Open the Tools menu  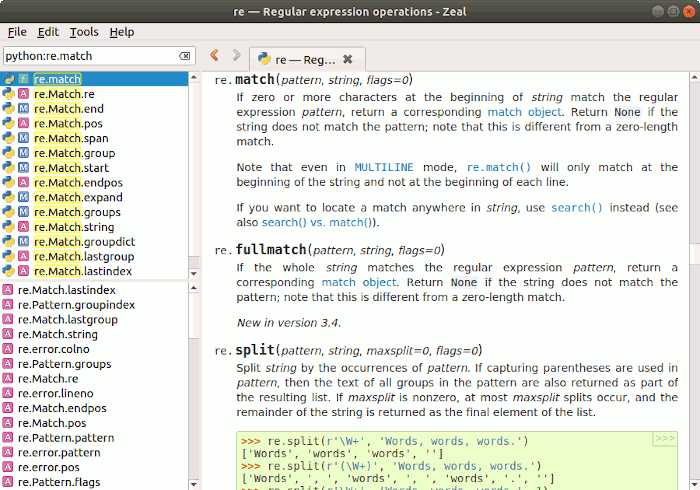(x=84, y=32)
